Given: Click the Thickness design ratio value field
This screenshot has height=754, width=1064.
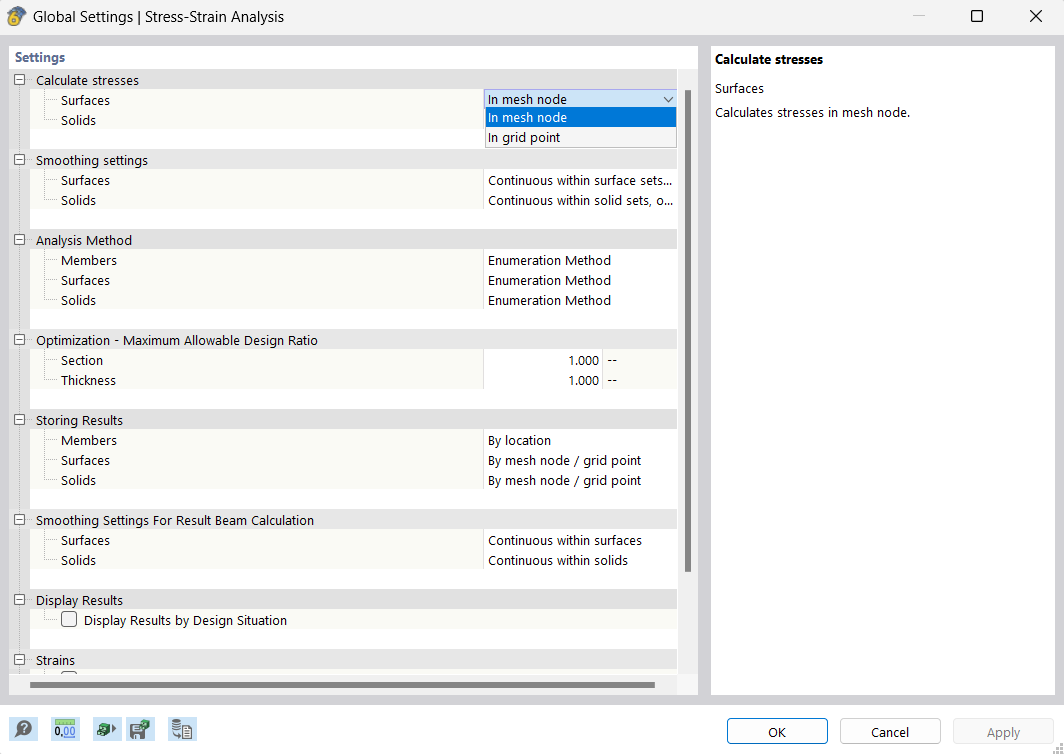Looking at the screenshot, I should [543, 380].
